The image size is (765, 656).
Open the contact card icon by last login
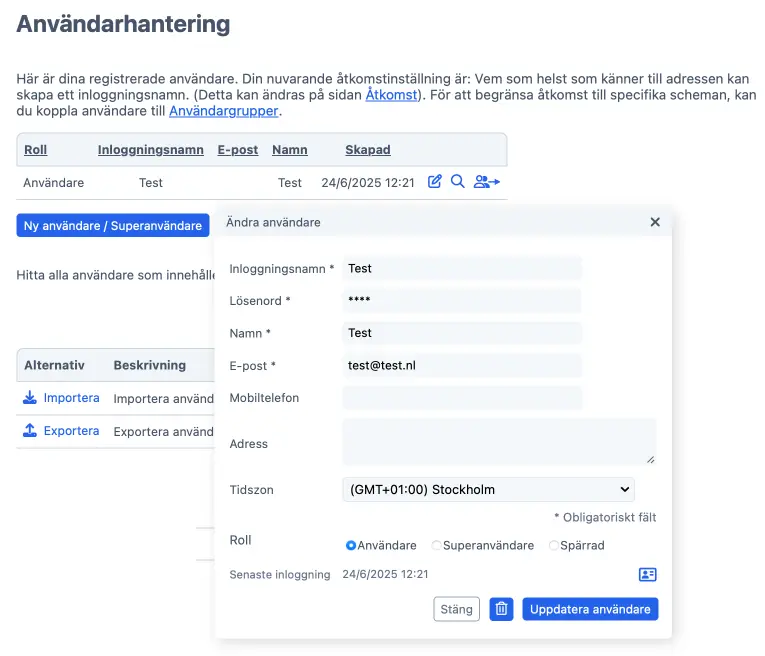[647, 574]
